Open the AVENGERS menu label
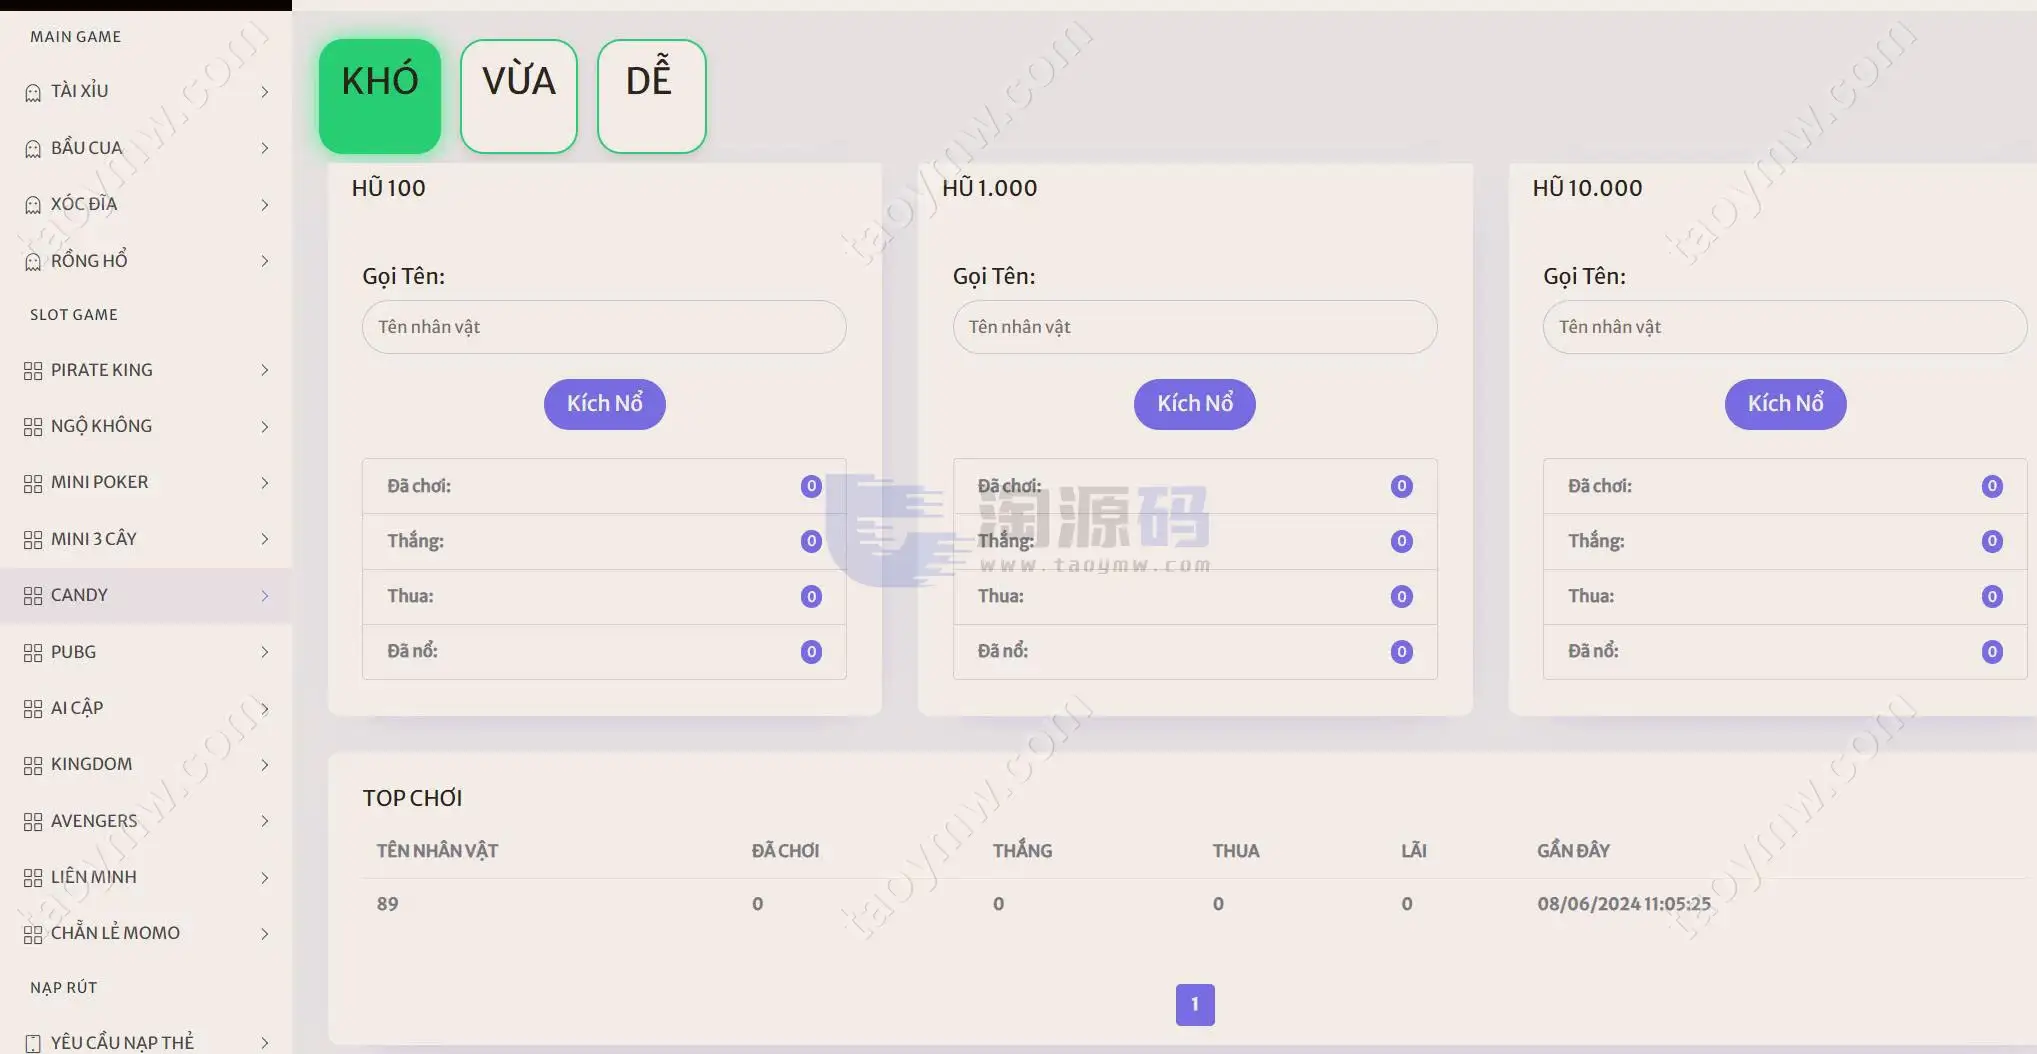Screen dimensions: 2037x1054 tap(94, 821)
